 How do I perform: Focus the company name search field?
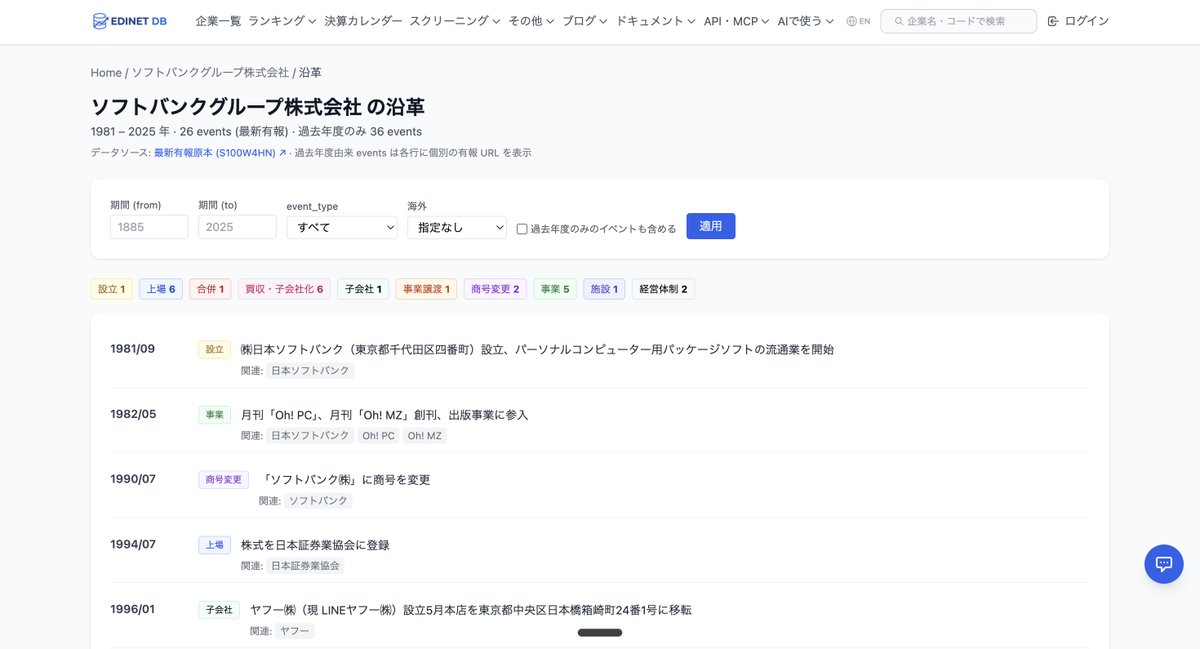(958, 21)
